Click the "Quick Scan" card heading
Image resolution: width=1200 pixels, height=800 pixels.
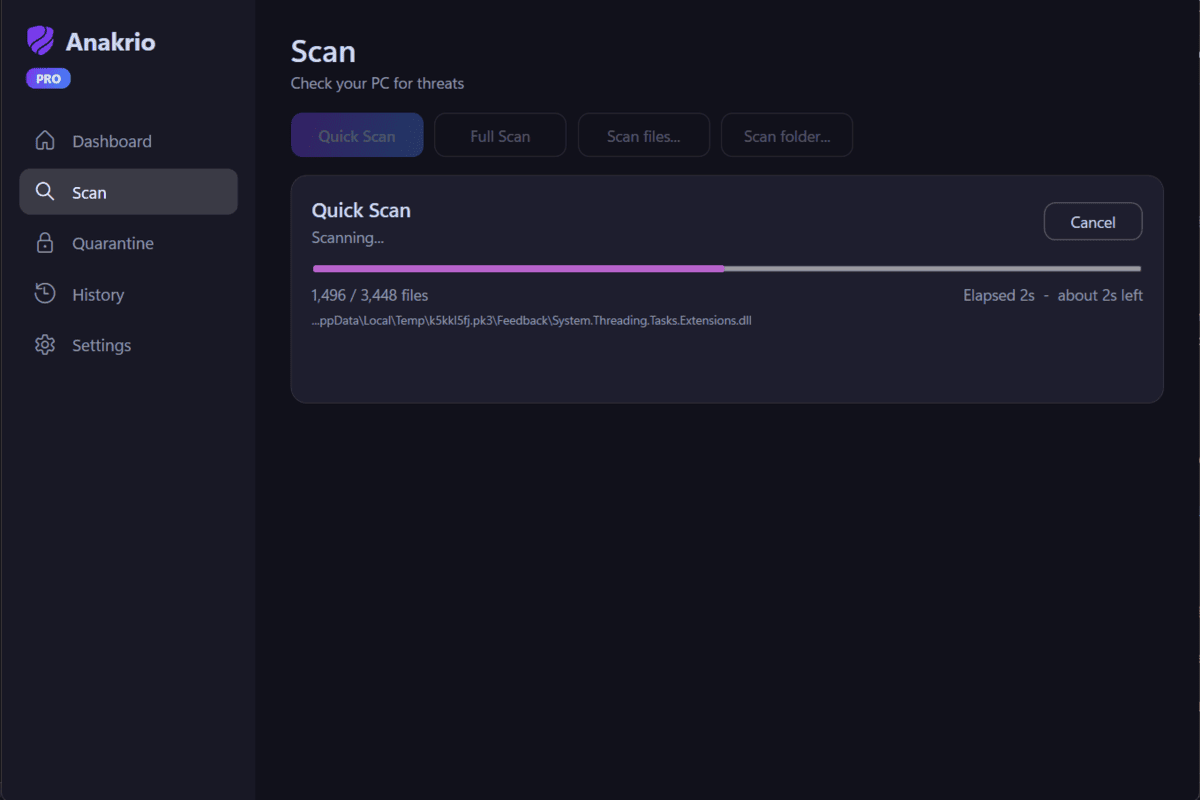tap(361, 211)
